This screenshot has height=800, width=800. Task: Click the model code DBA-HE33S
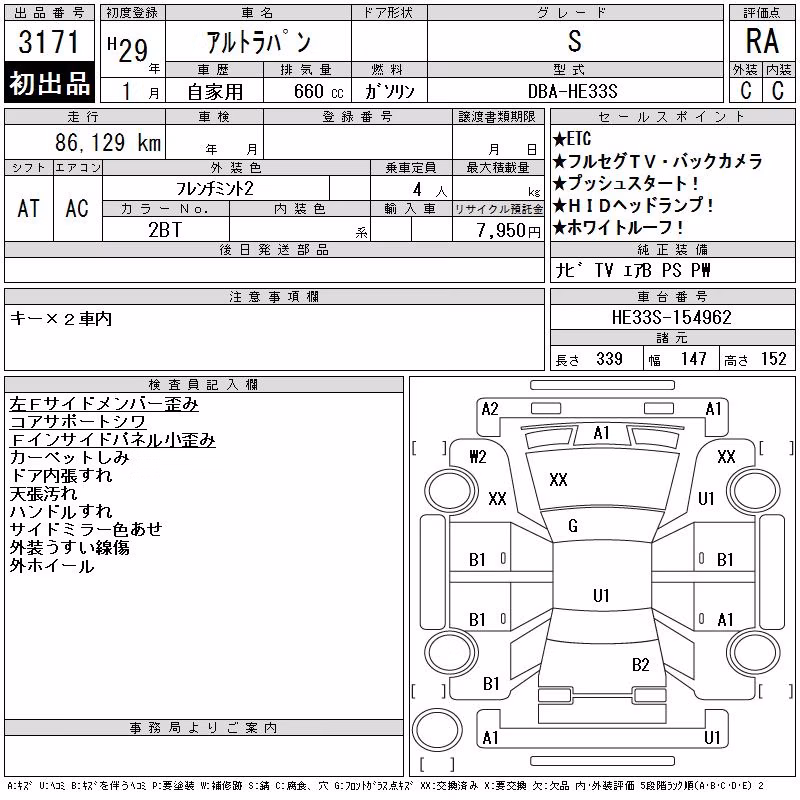[572, 91]
